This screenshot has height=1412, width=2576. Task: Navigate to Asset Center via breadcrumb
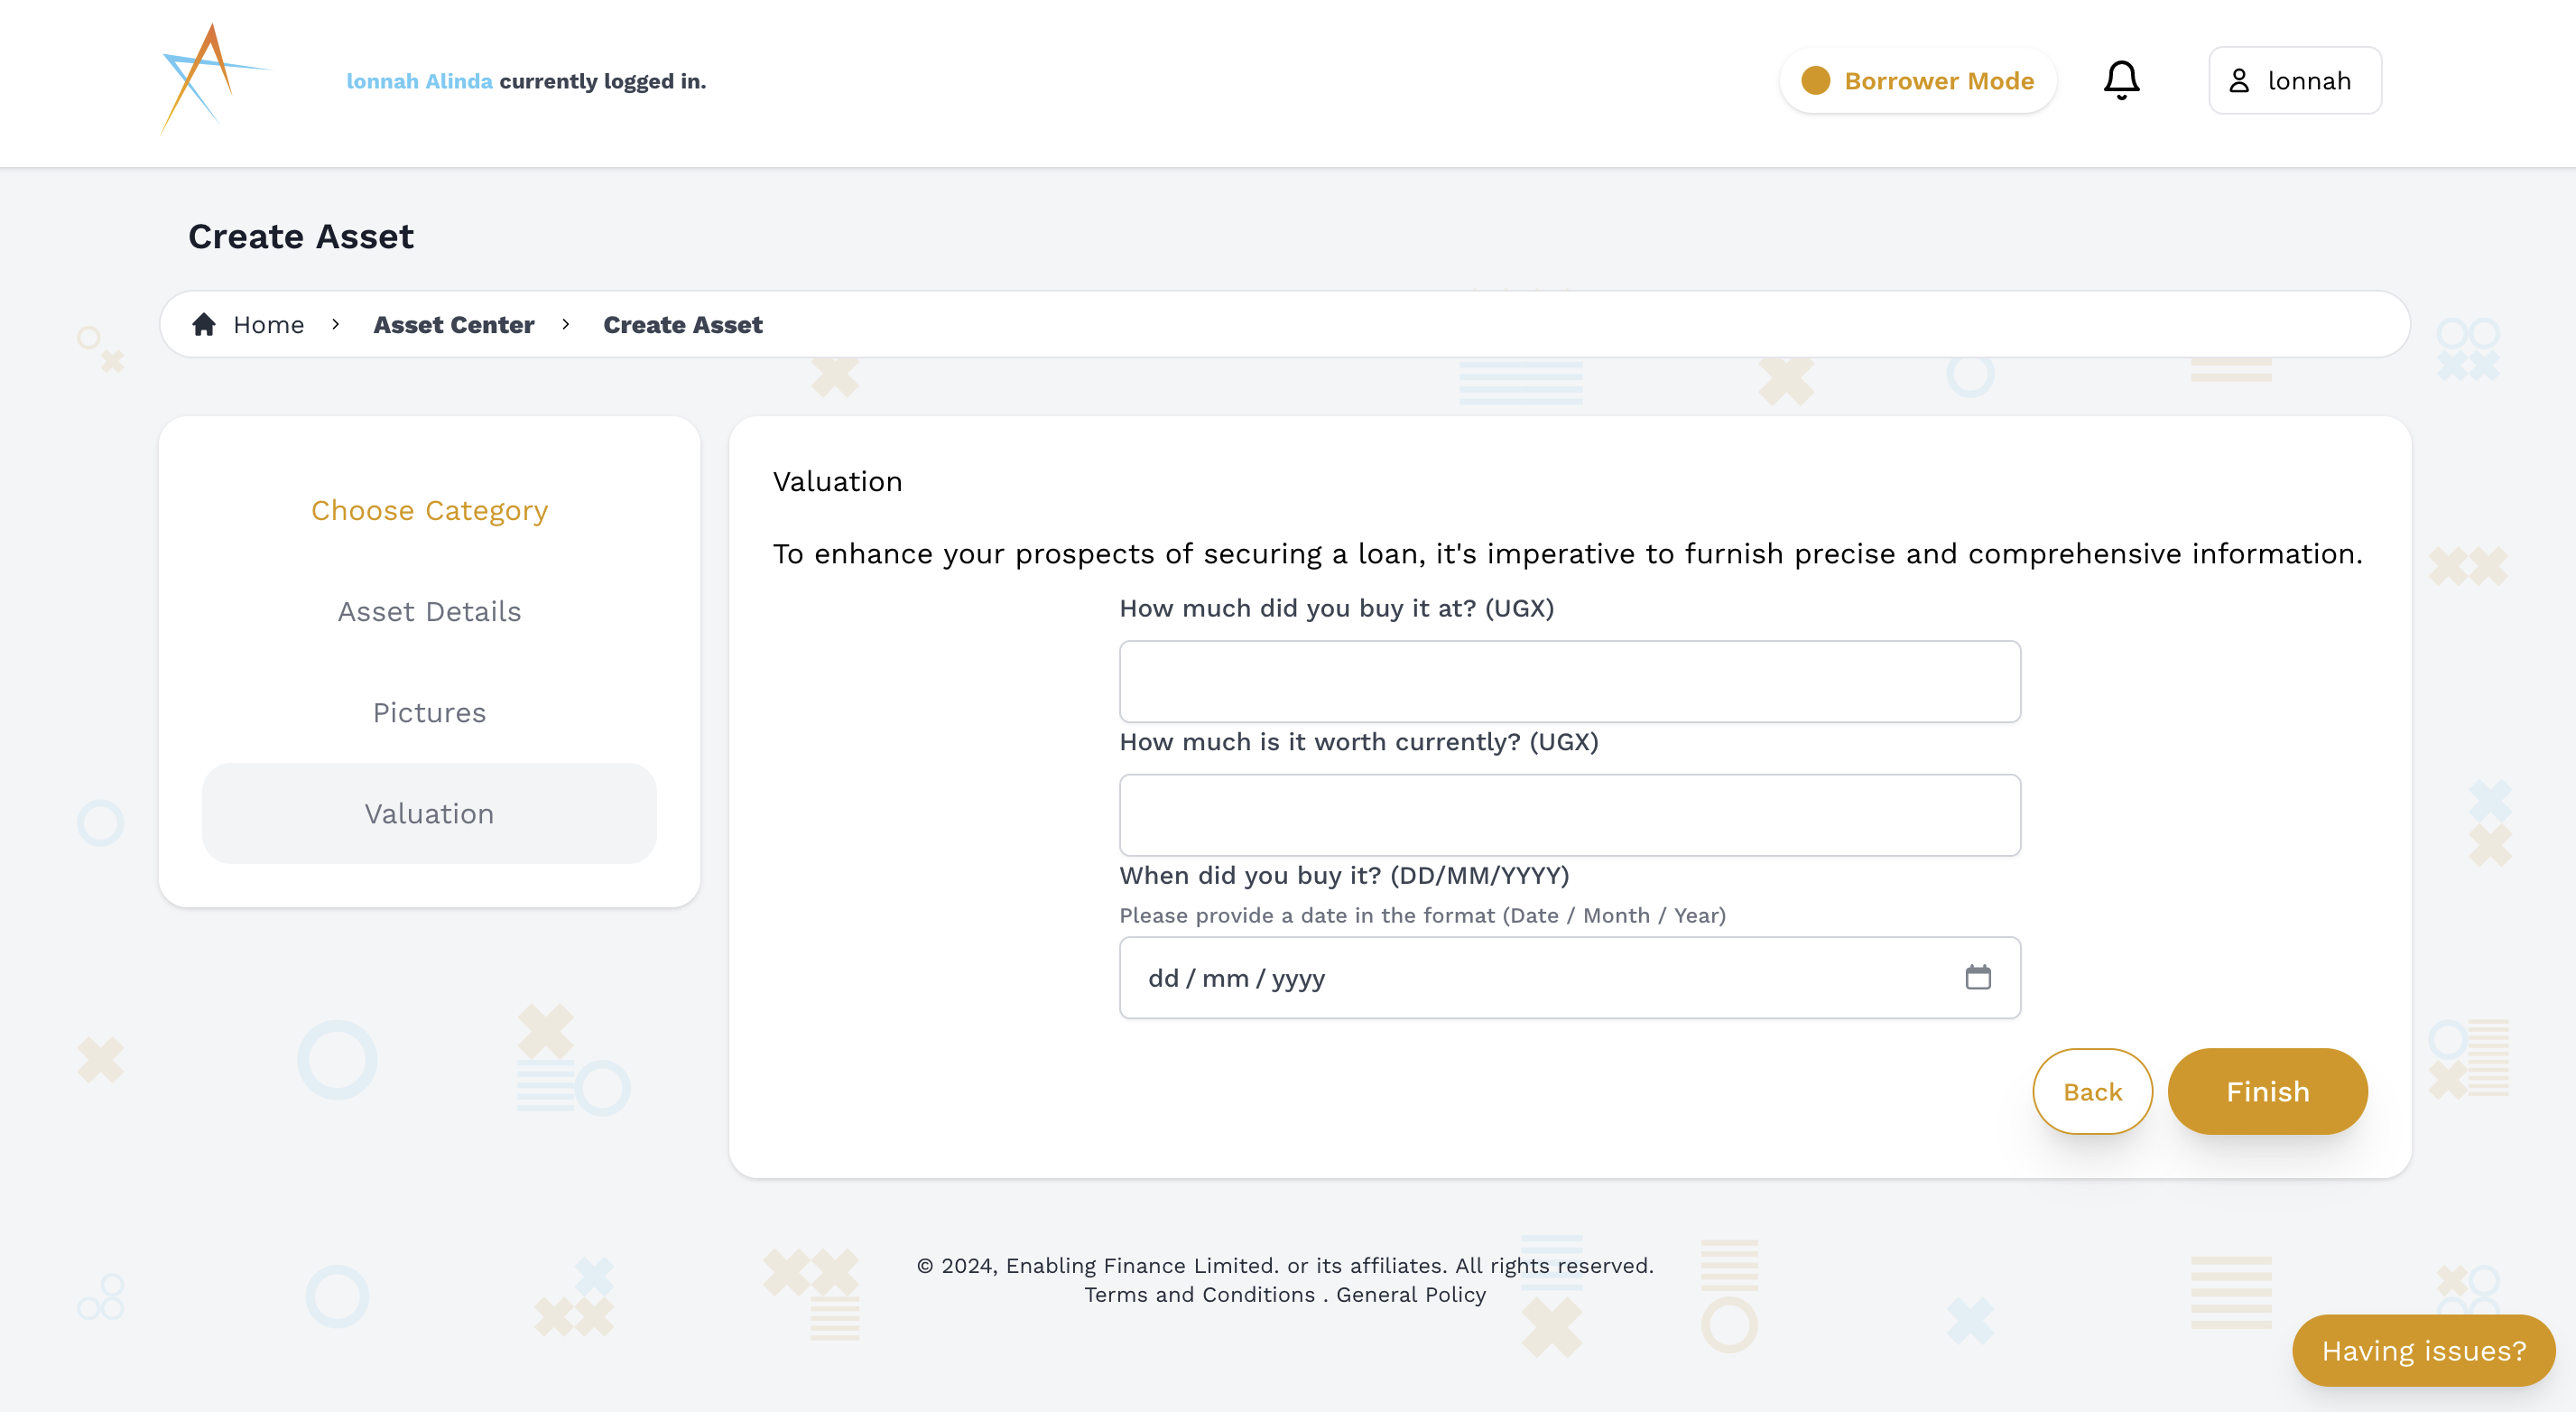(x=453, y=324)
